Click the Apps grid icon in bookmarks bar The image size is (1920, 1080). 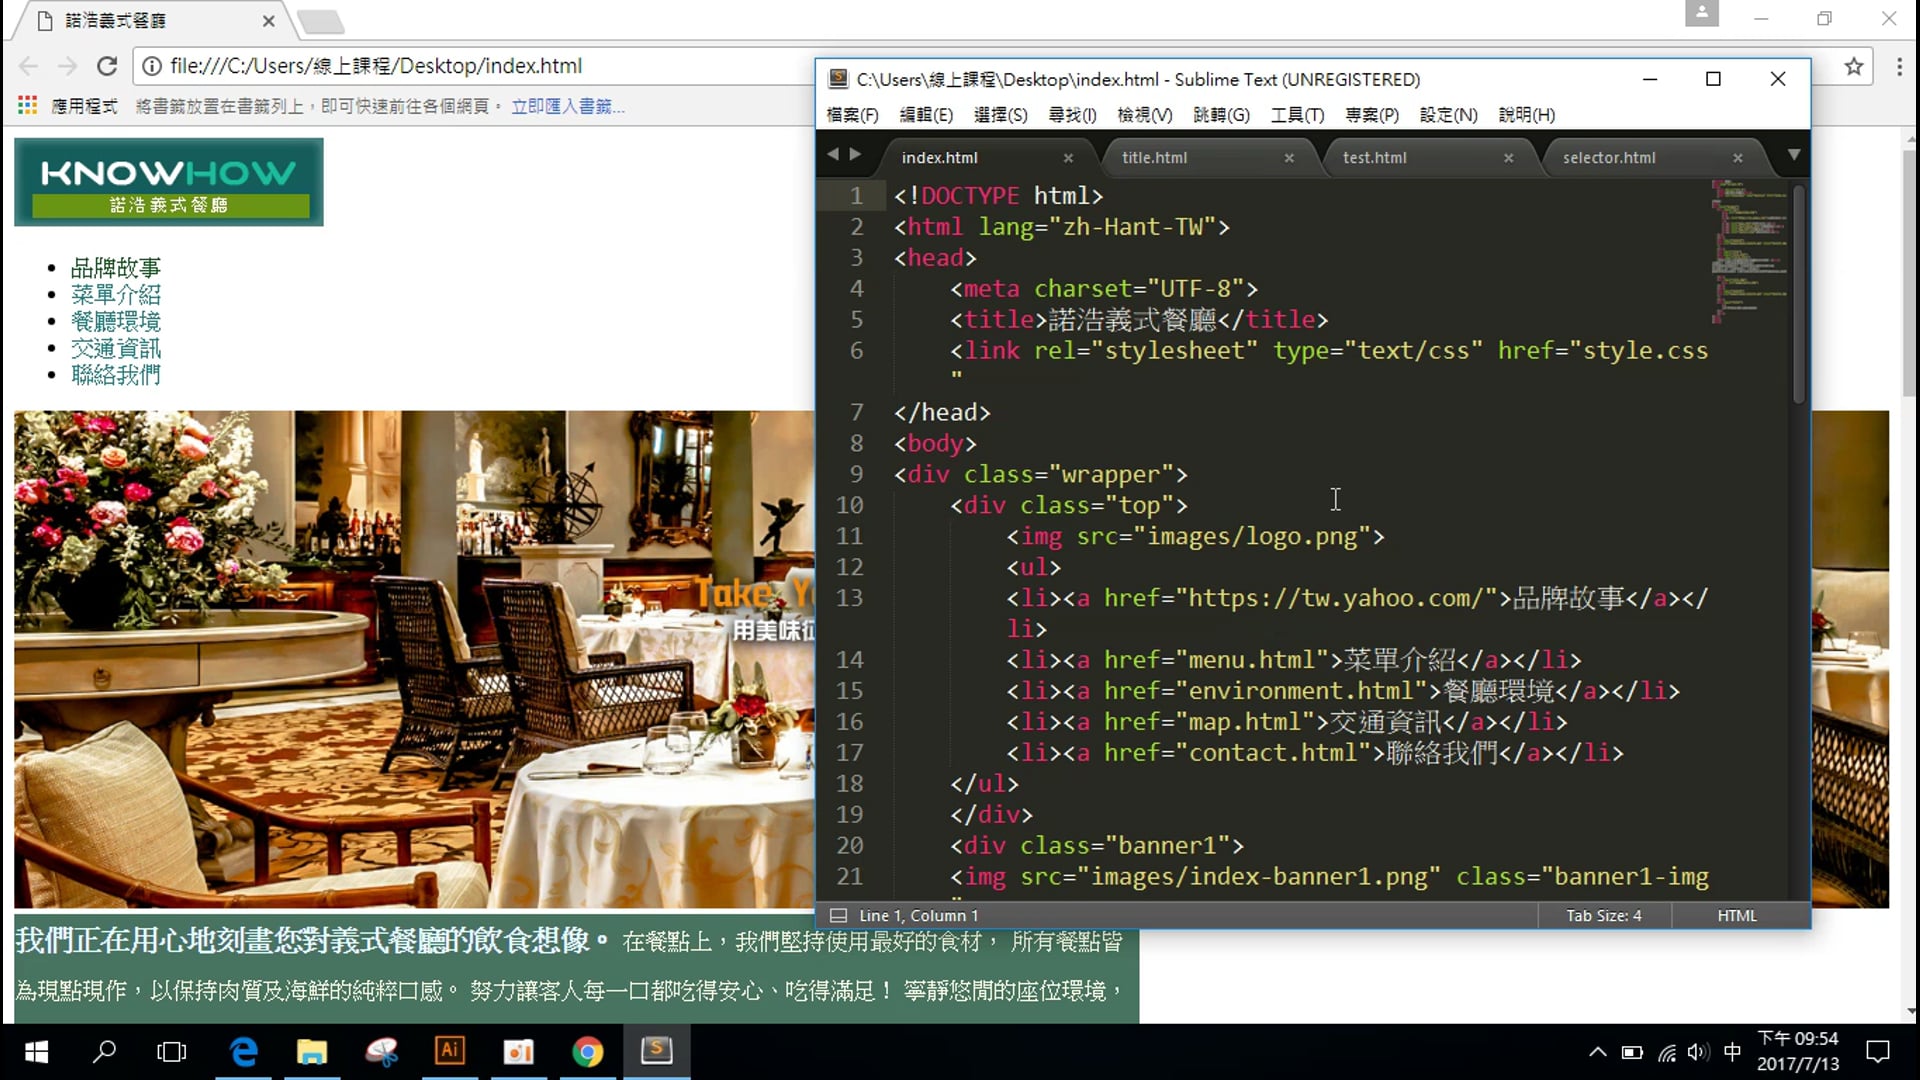click(27, 106)
